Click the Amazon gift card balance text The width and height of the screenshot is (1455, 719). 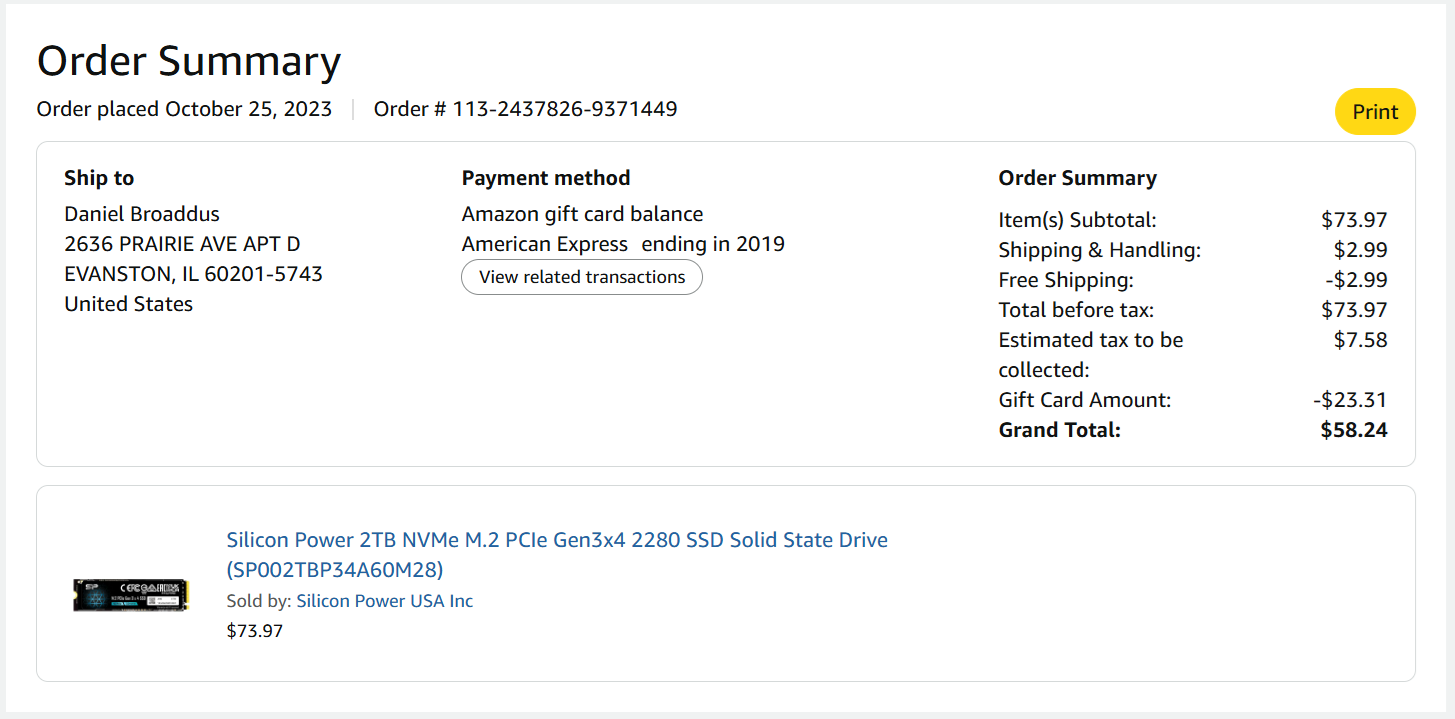[582, 214]
